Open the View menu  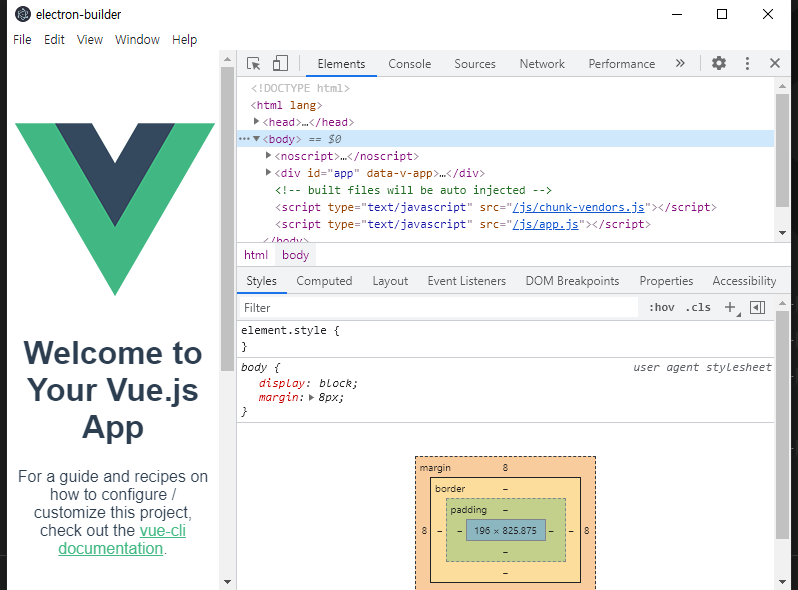(x=90, y=40)
